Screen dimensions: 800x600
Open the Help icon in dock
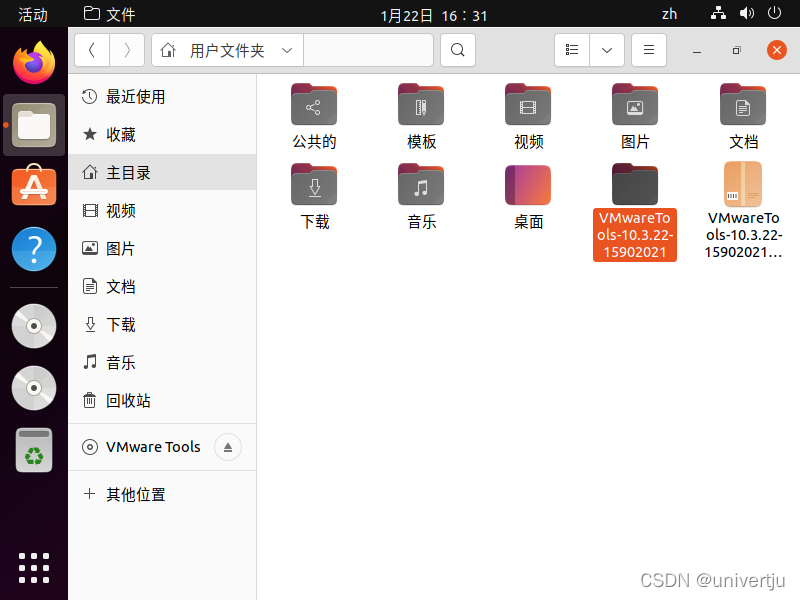[x=34, y=249]
